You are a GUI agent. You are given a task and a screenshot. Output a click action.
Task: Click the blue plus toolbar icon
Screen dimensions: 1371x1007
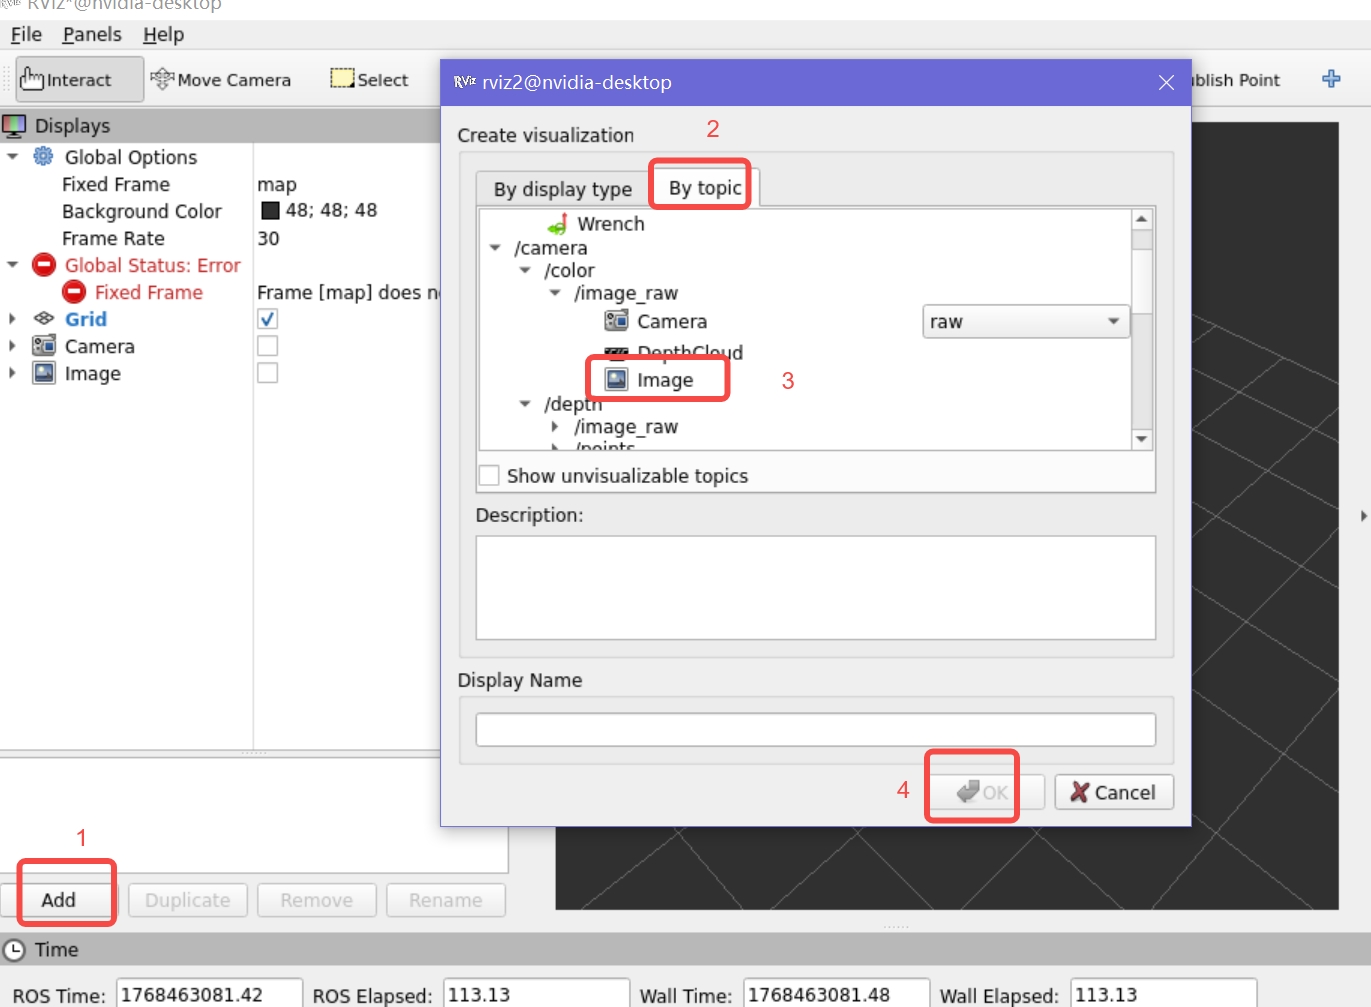coord(1331,79)
